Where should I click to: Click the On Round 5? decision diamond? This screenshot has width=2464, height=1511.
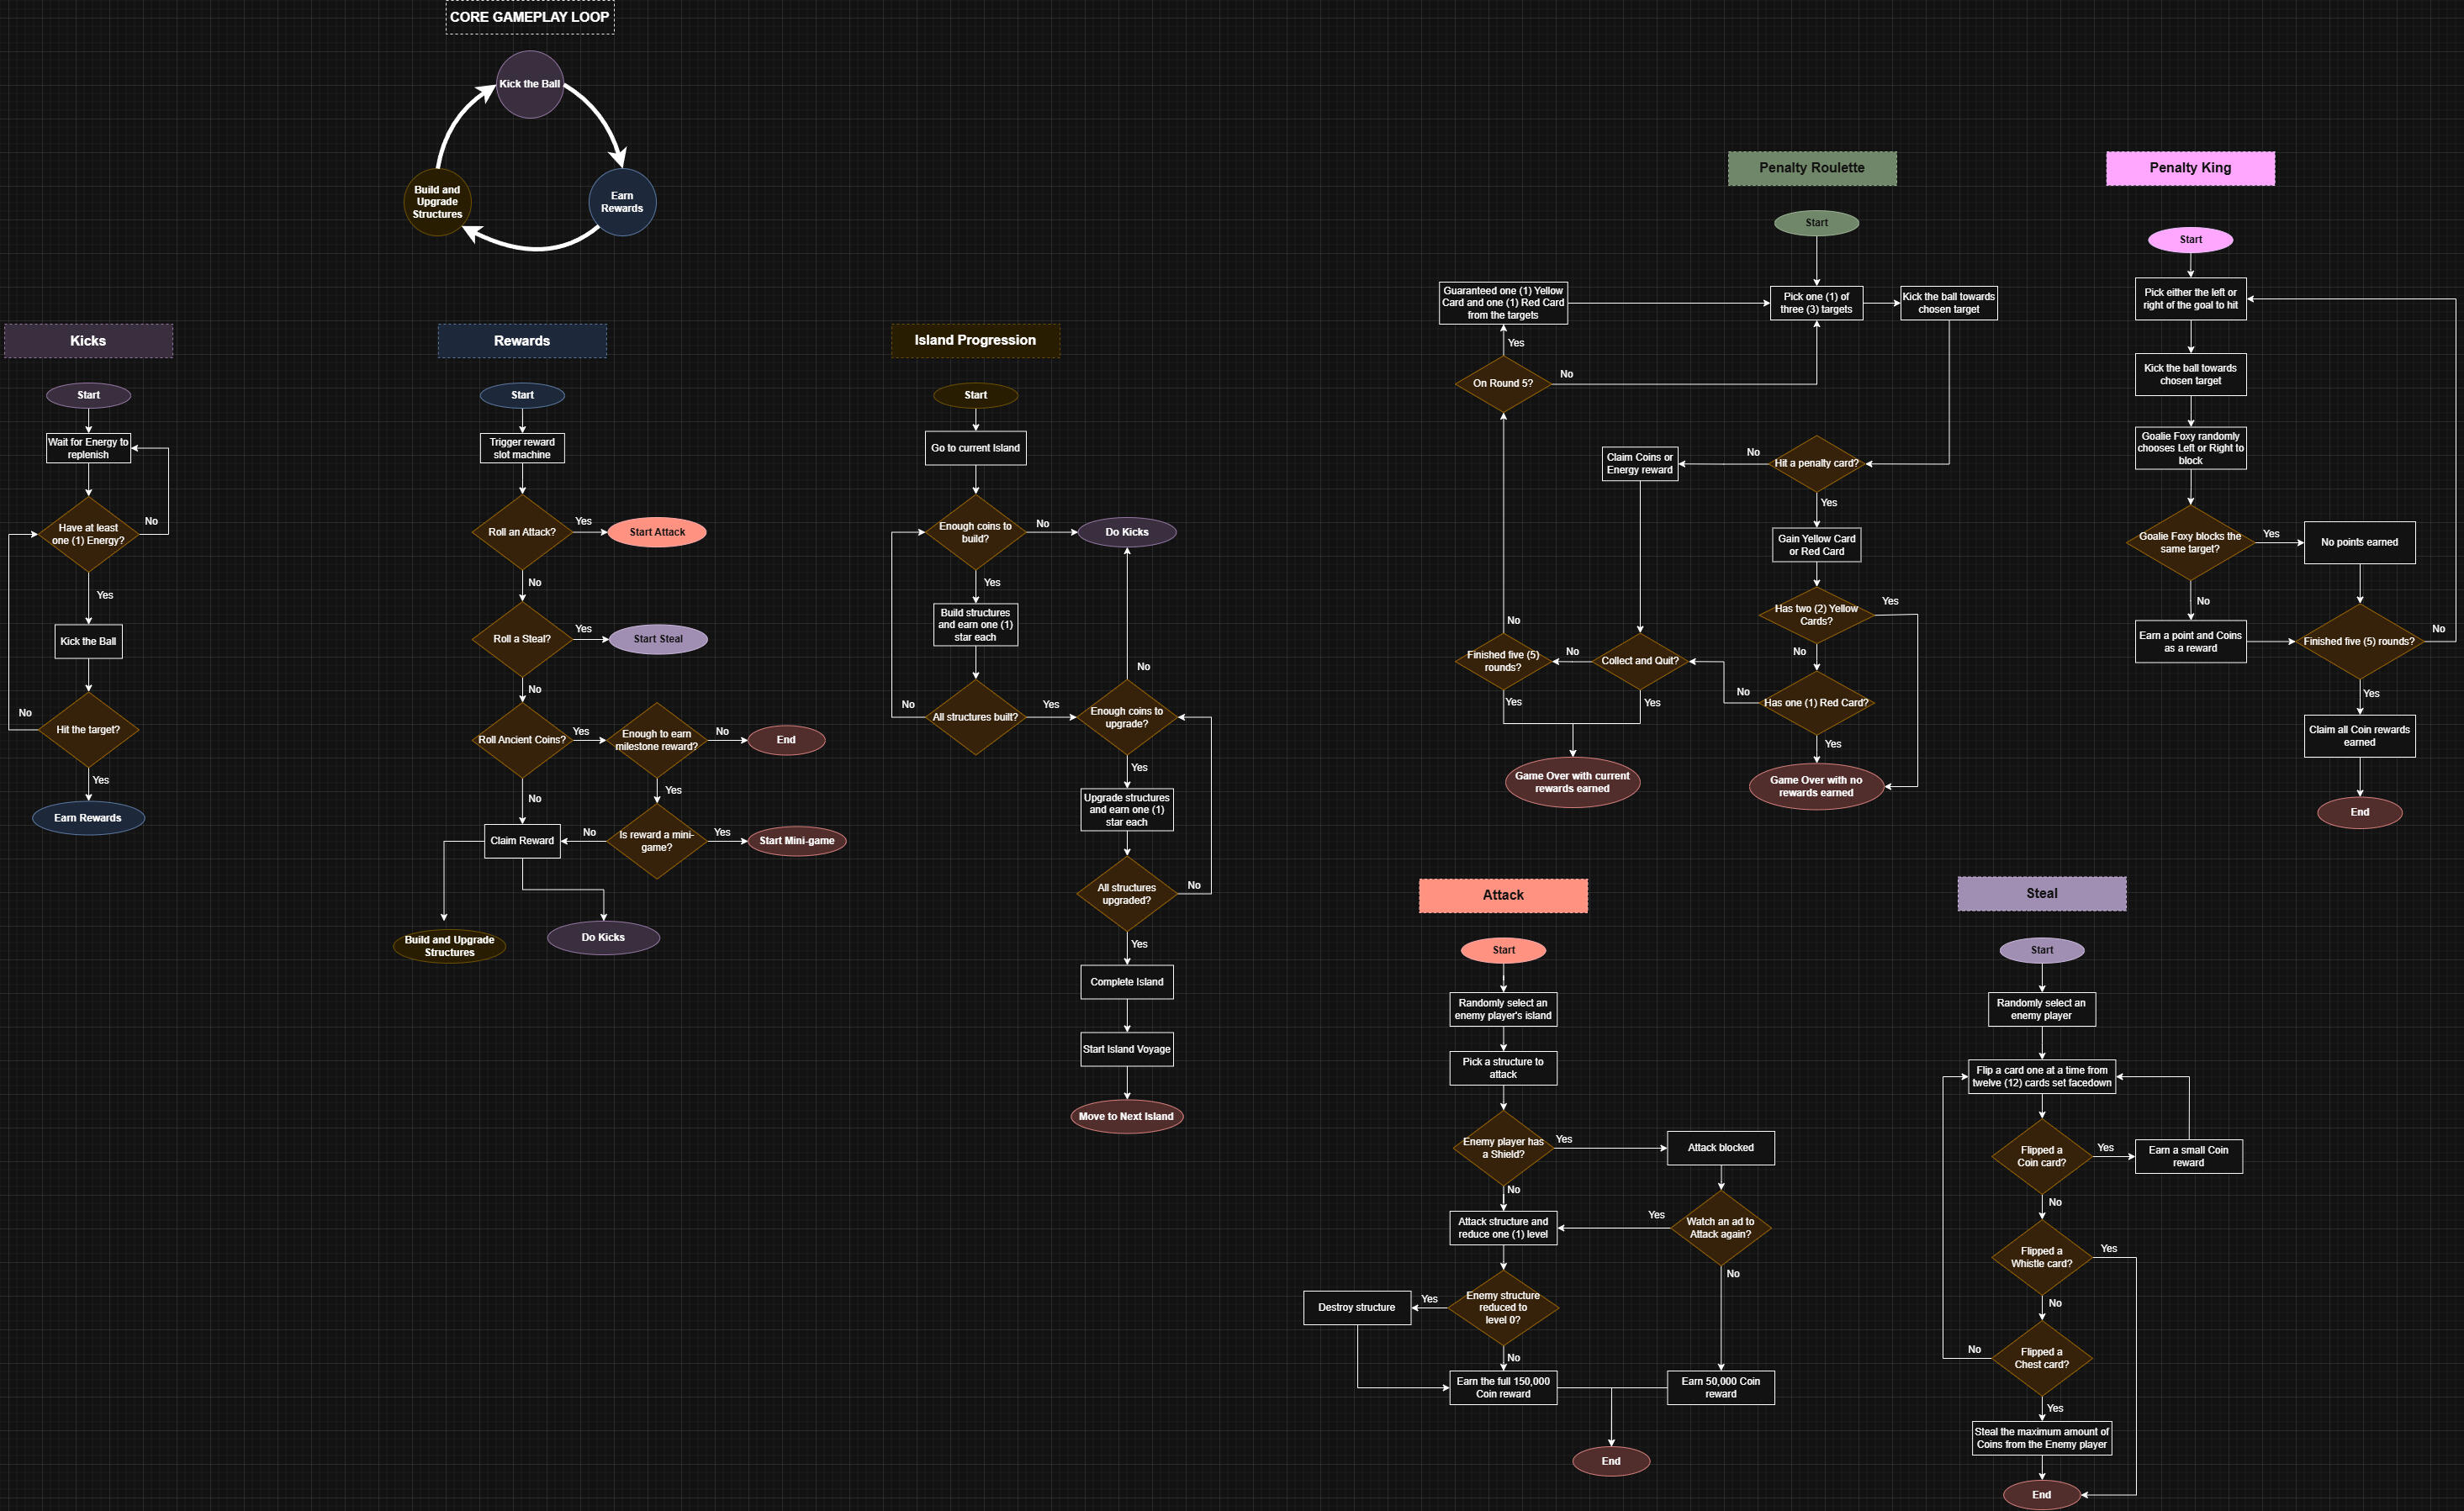[1502, 384]
